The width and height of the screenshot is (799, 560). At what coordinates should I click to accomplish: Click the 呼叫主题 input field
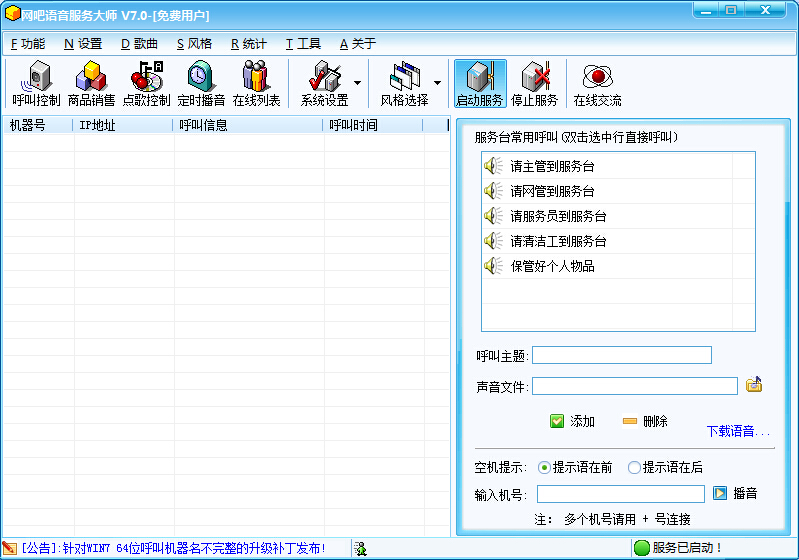click(621, 355)
